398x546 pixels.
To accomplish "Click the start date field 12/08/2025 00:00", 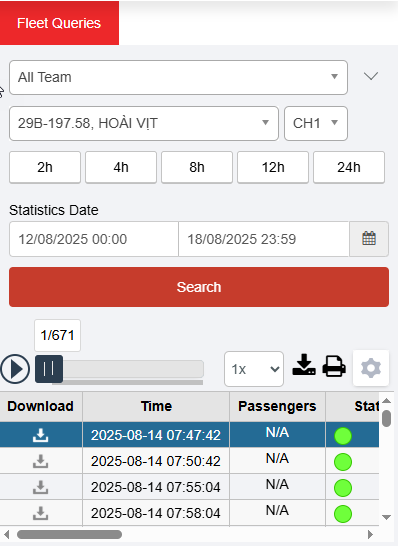I will 94,239.
